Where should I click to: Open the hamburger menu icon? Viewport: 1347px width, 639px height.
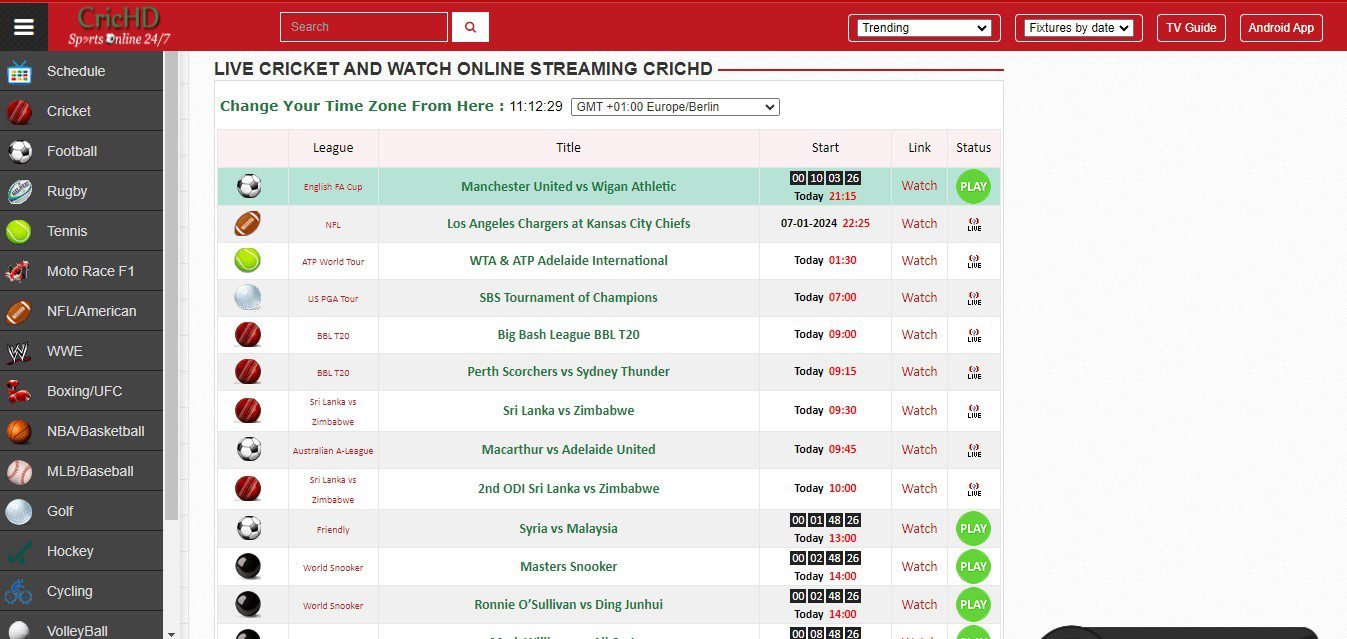(x=23, y=27)
